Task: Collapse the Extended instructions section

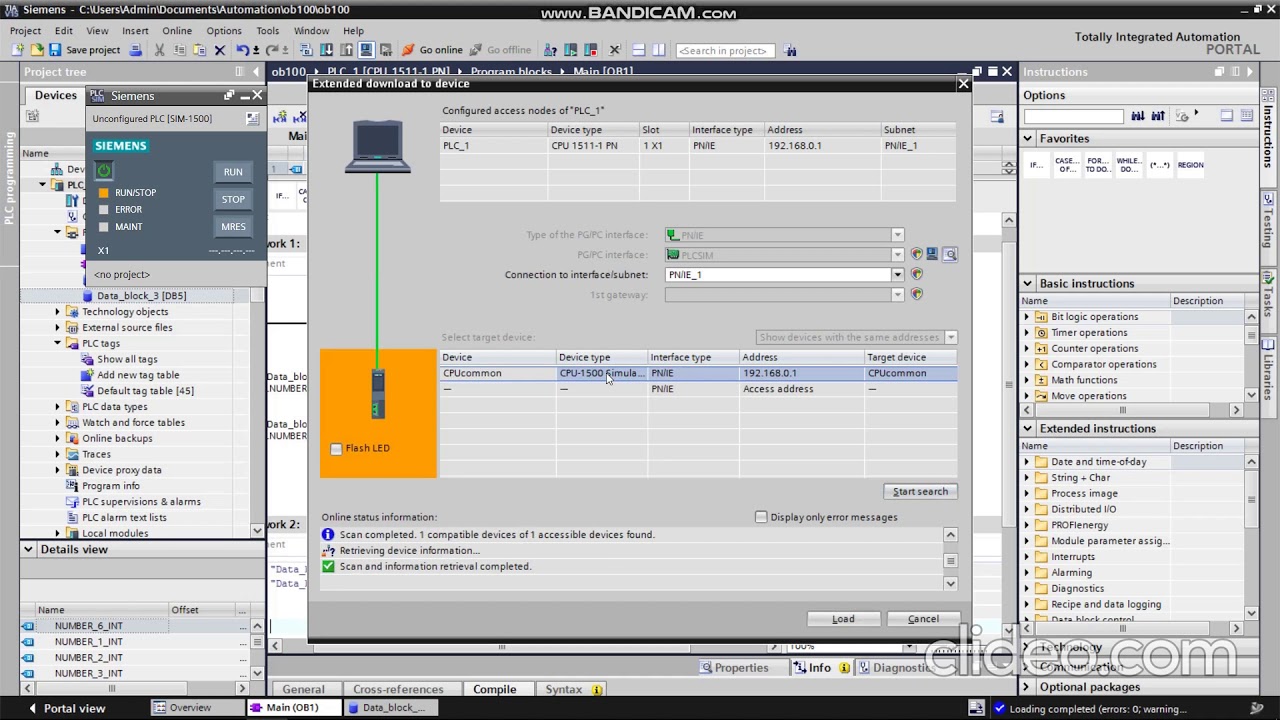Action: click(1027, 428)
